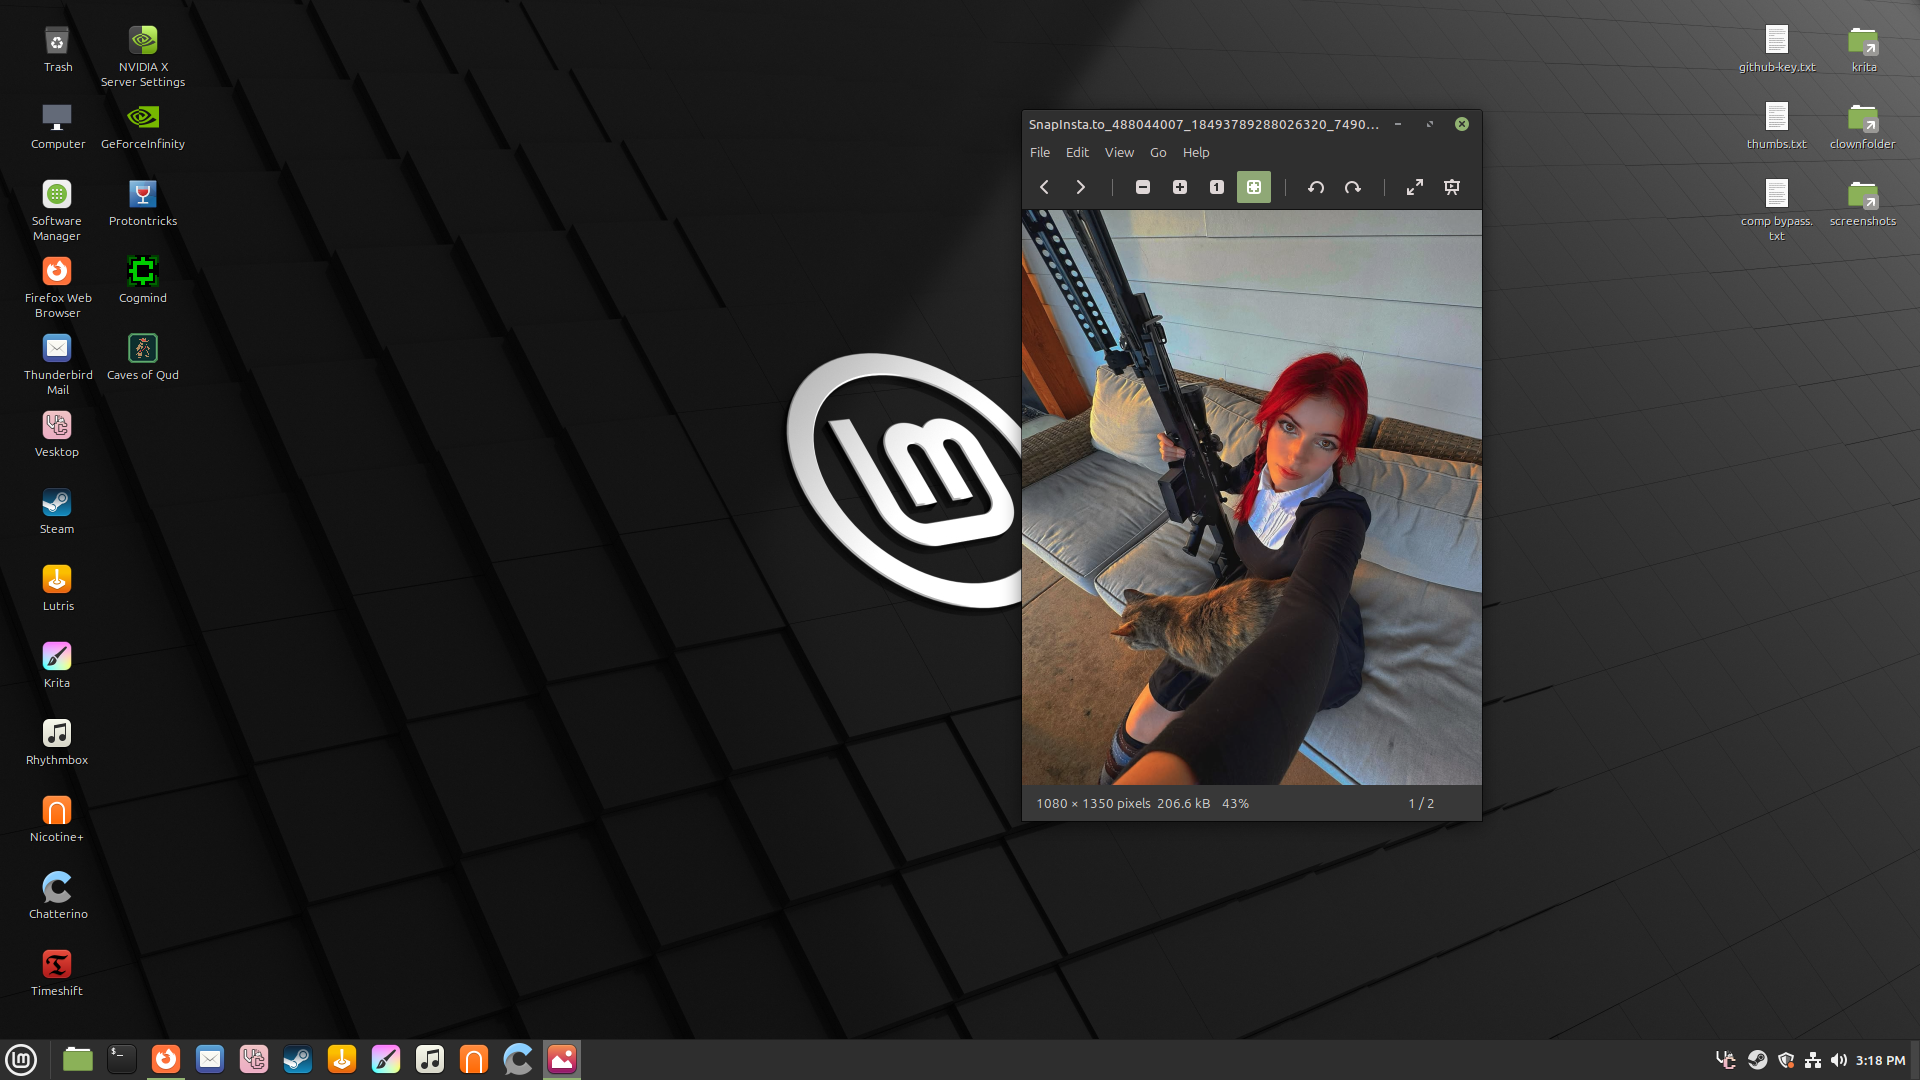The height and width of the screenshot is (1080, 1920).
Task: Select comp bypass.txt file on desktop
Action: click(x=1777, y=210)
